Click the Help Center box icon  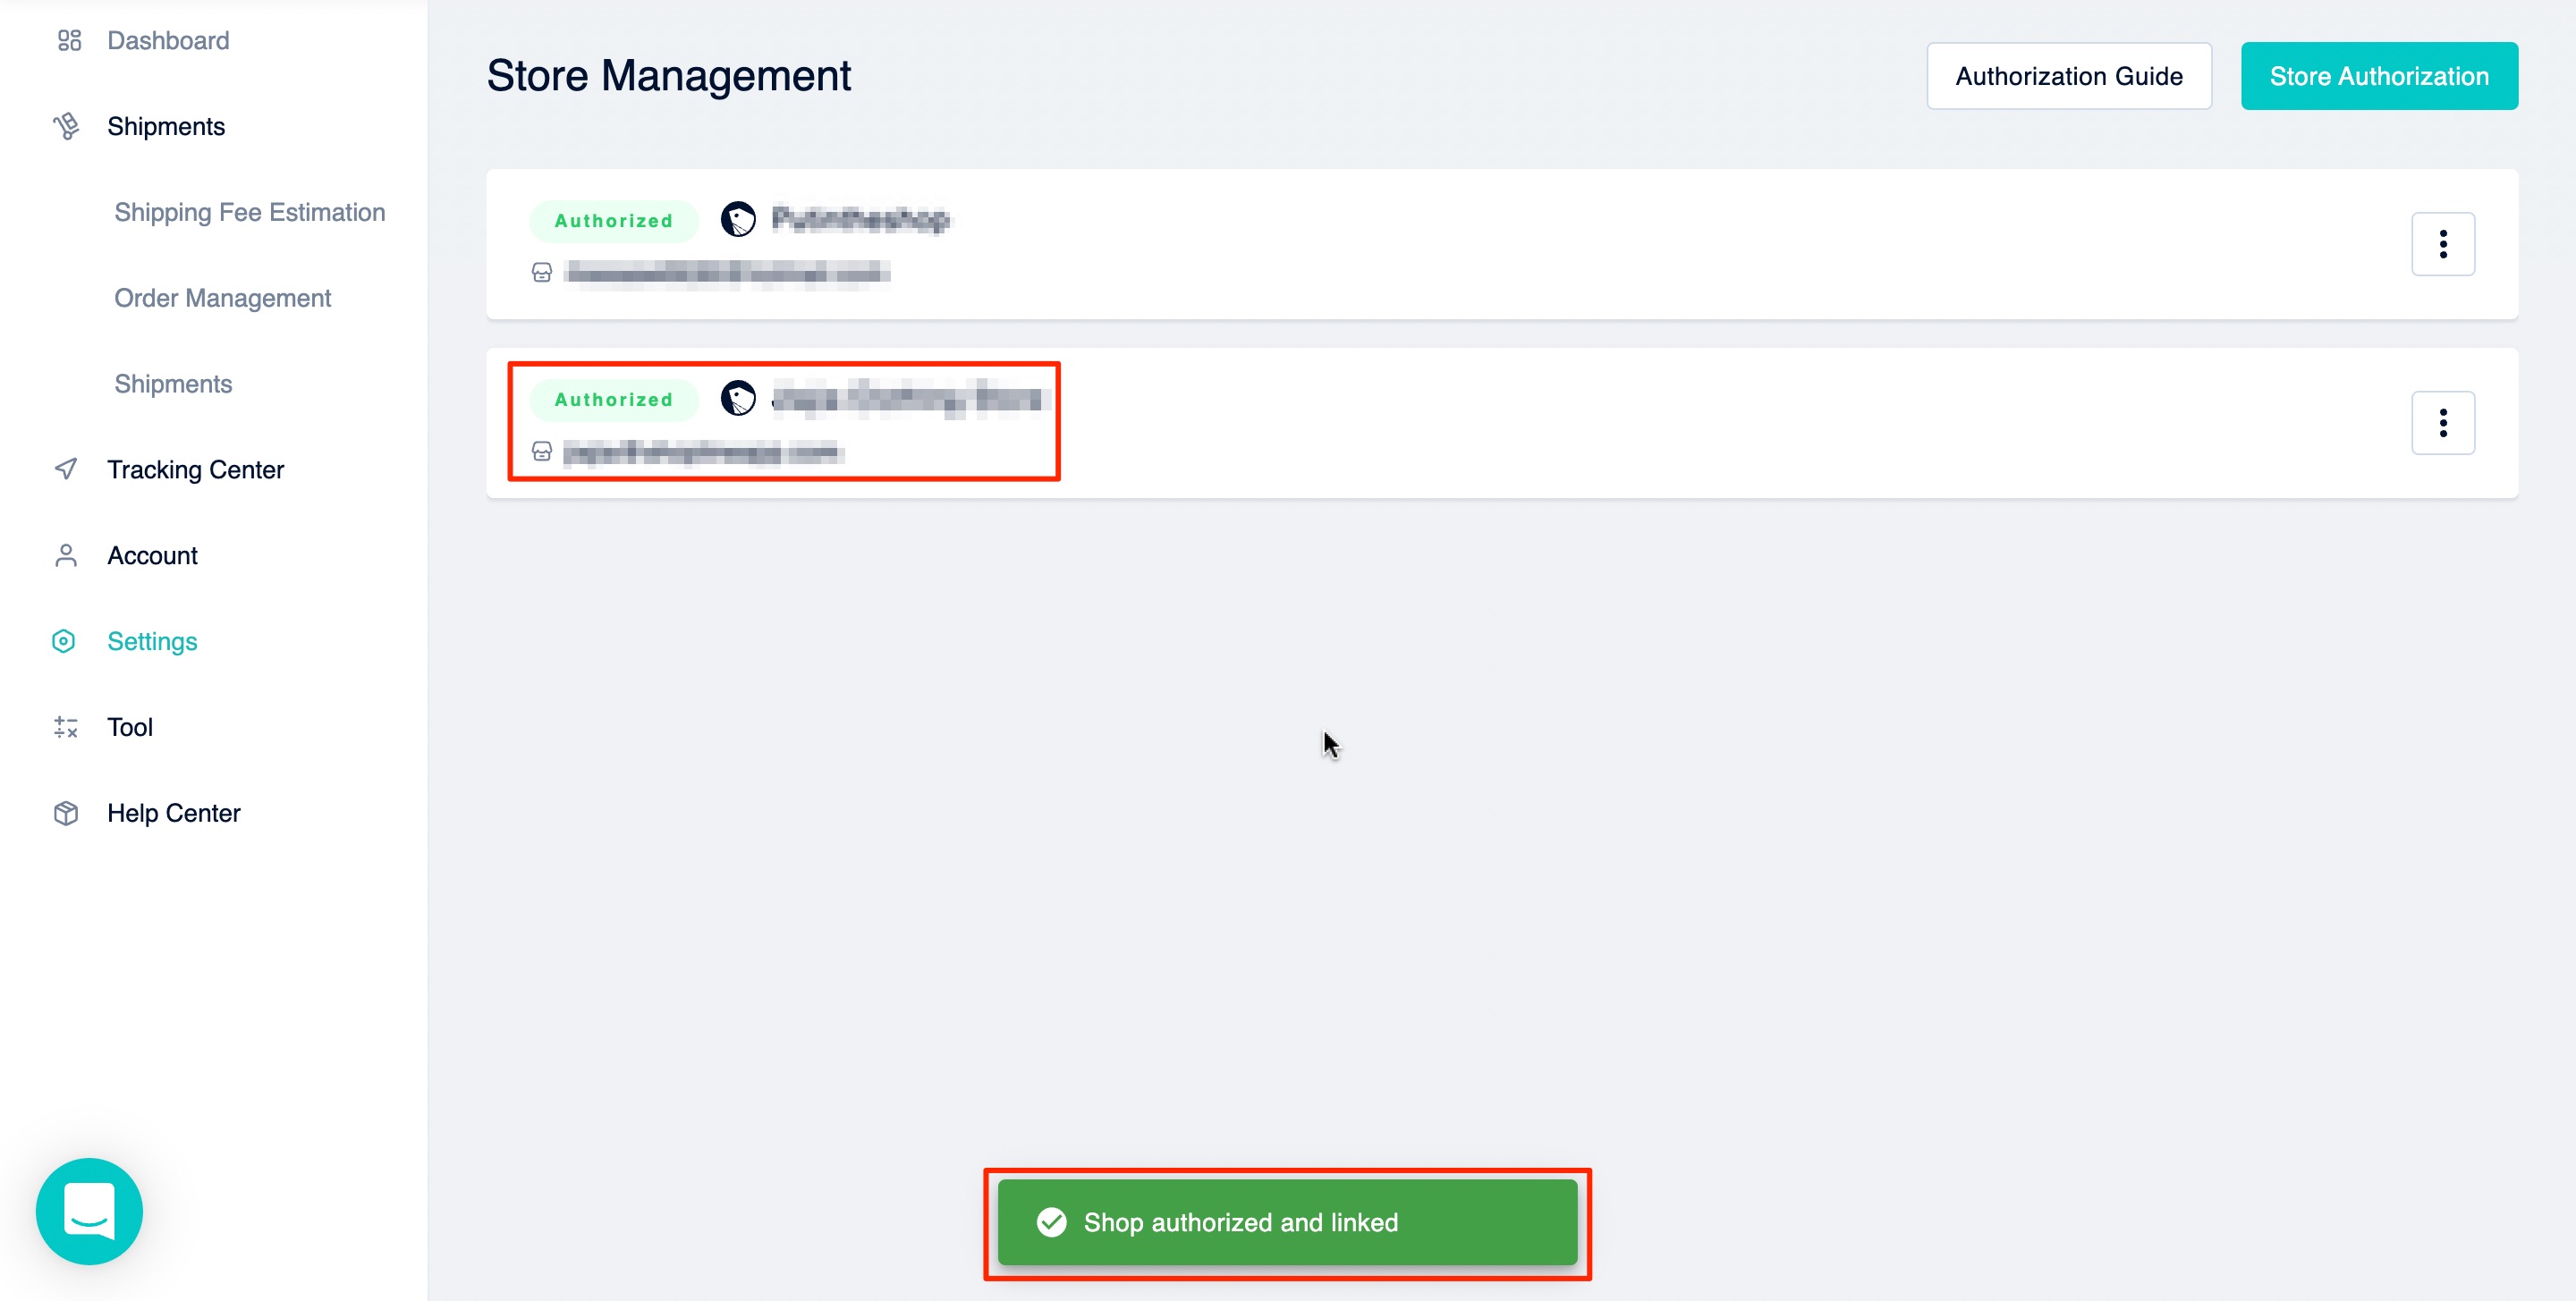click(x=66, y=813)
